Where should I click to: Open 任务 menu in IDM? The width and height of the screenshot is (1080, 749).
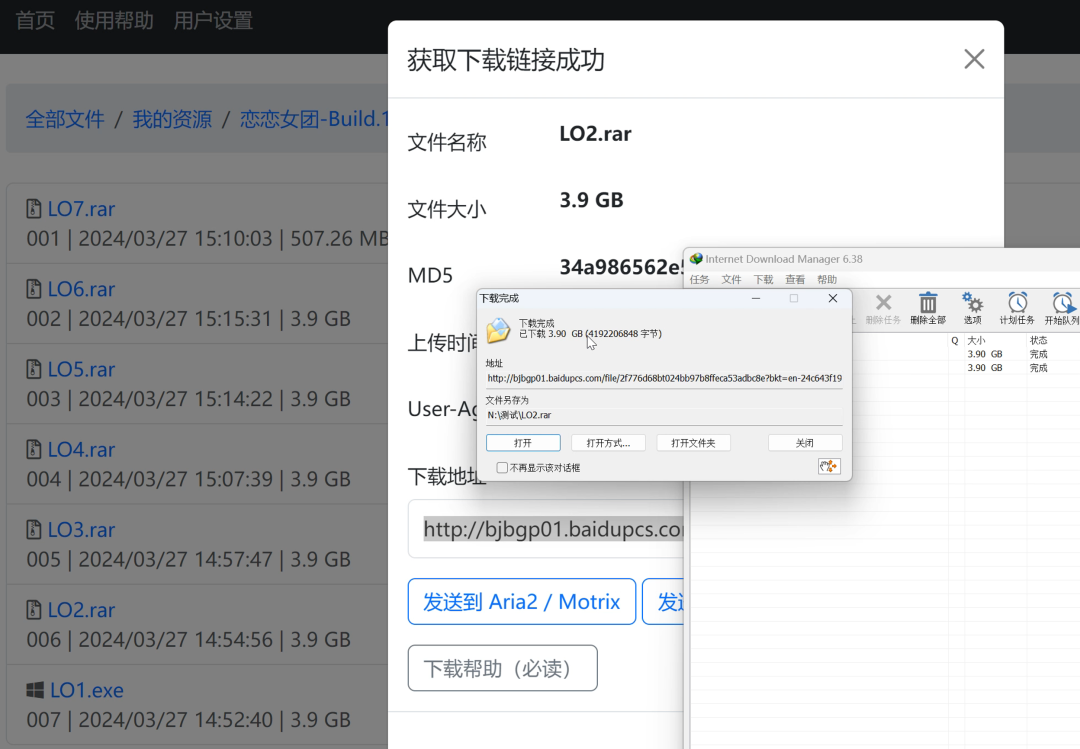[x=699, y=279]
